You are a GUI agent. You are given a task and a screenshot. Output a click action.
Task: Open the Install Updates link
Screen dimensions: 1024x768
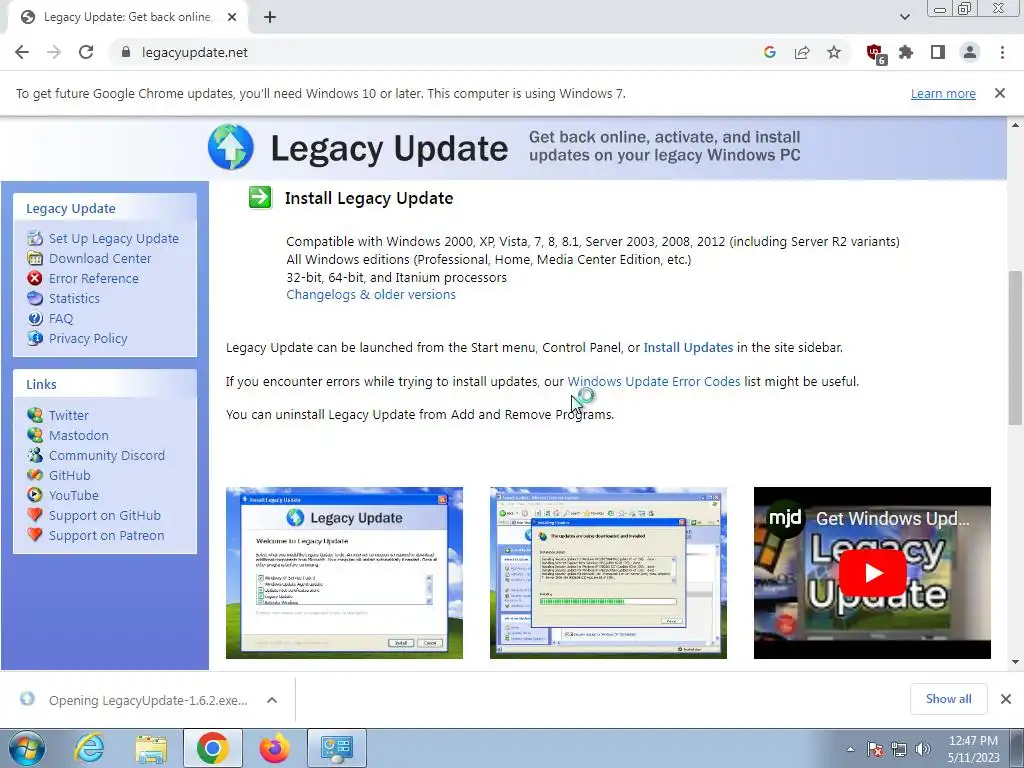coord(688,347)
